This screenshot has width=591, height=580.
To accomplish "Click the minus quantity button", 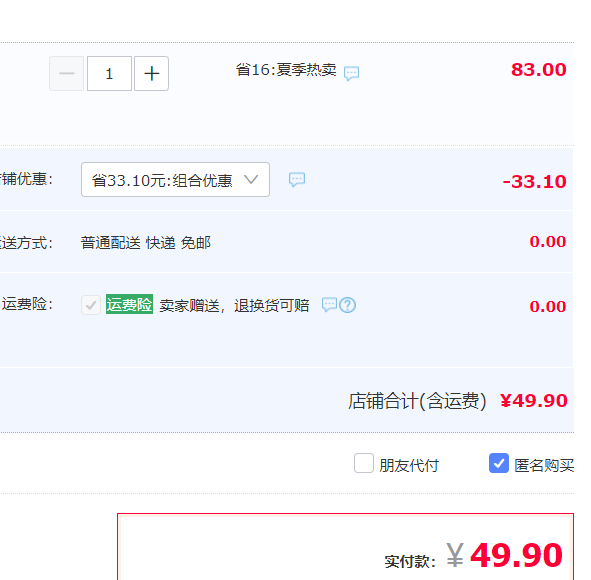I will (x=67, y=73).
